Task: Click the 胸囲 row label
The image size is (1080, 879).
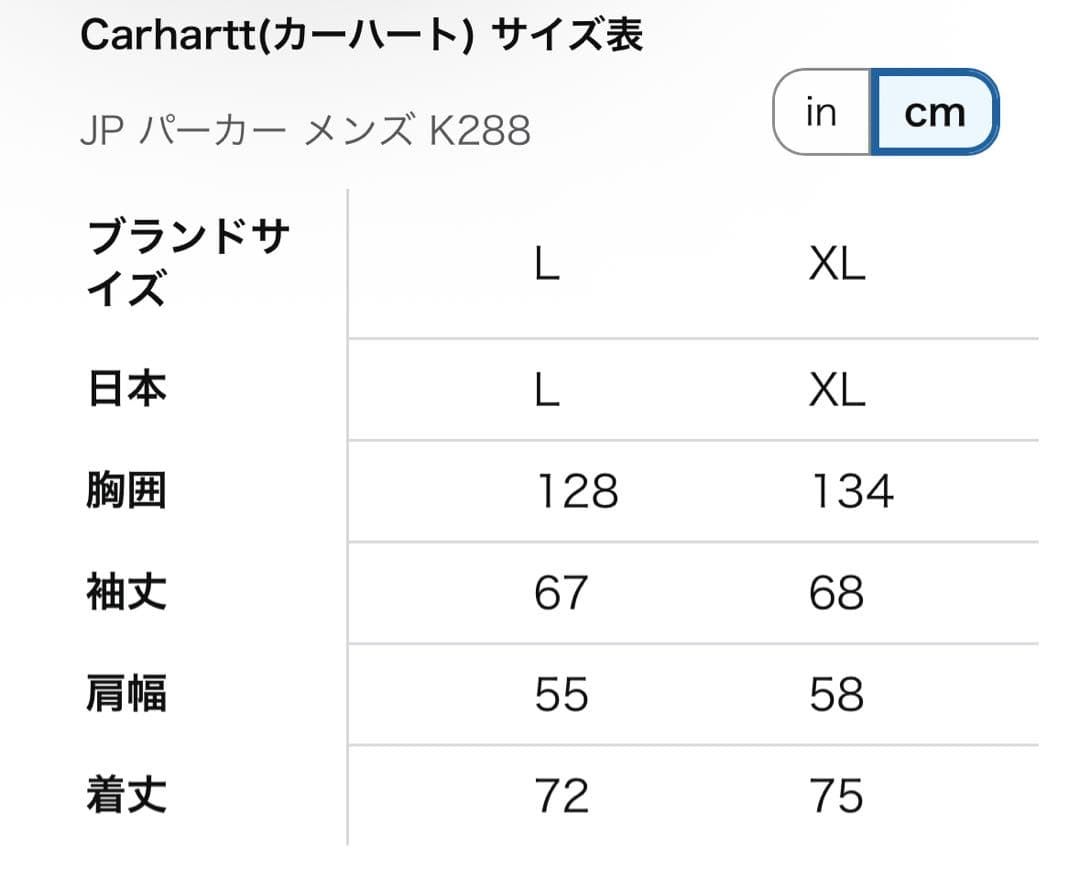Action: pyautogui.click(x=126, y=491)
